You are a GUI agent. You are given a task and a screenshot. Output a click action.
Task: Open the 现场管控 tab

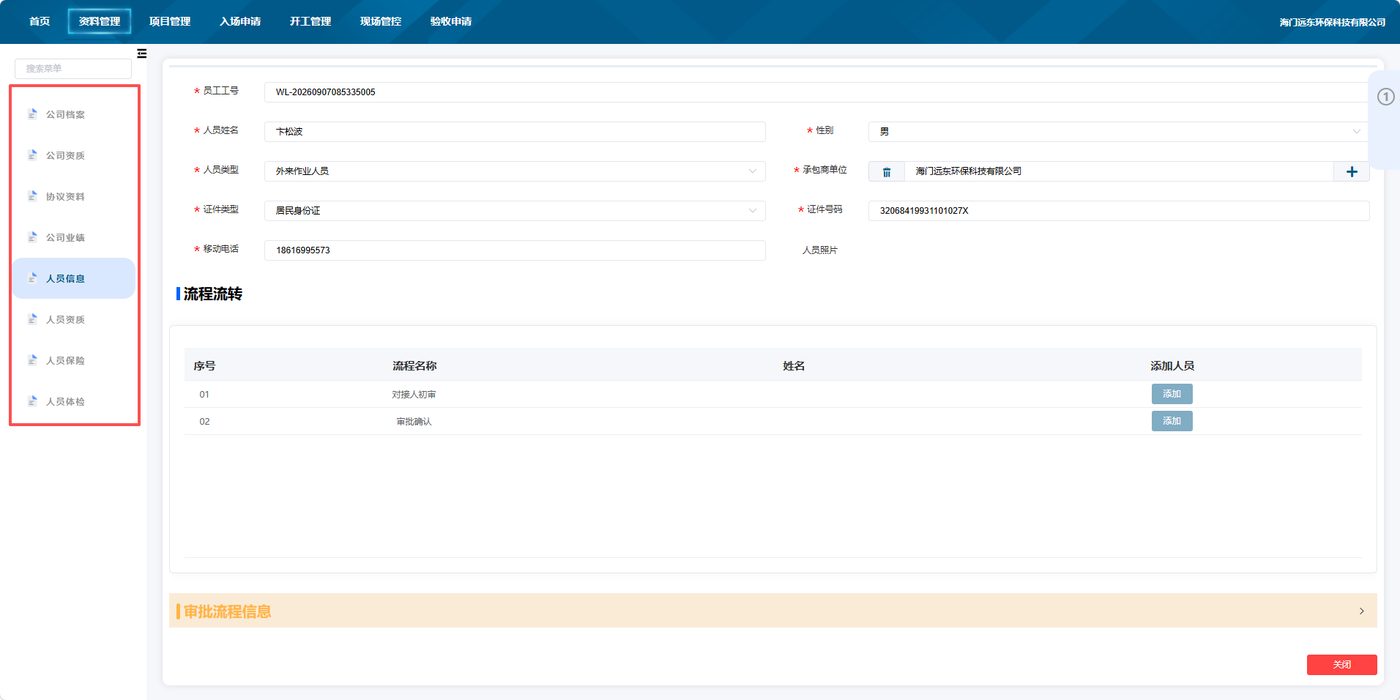point(381,21)
